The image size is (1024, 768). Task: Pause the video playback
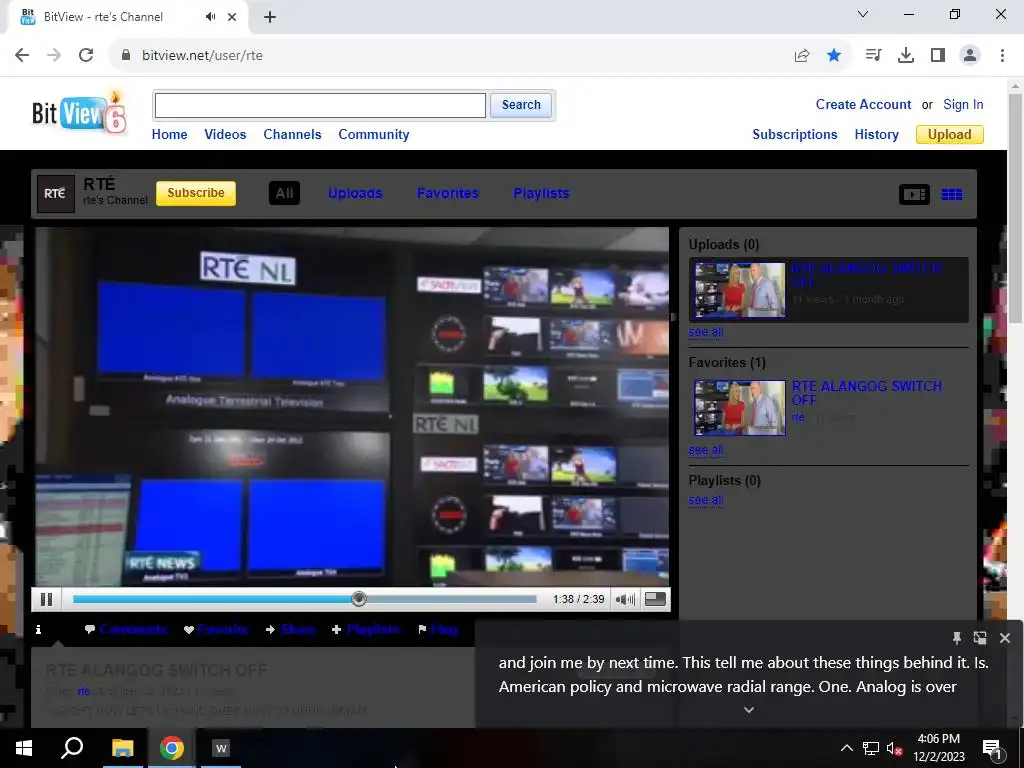(x=46, y=599)
